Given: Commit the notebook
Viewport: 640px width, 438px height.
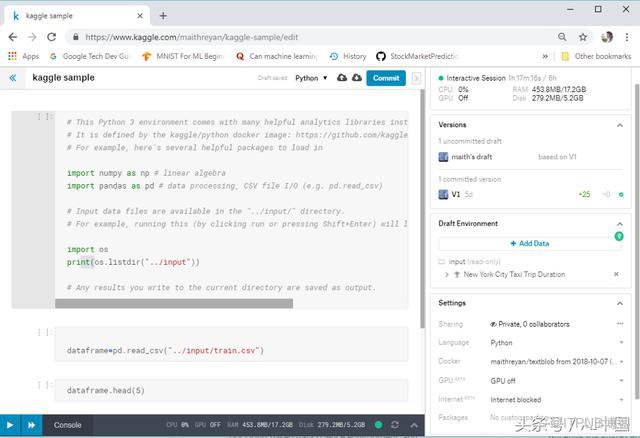Looking at the screenshot, I should 386,78.
